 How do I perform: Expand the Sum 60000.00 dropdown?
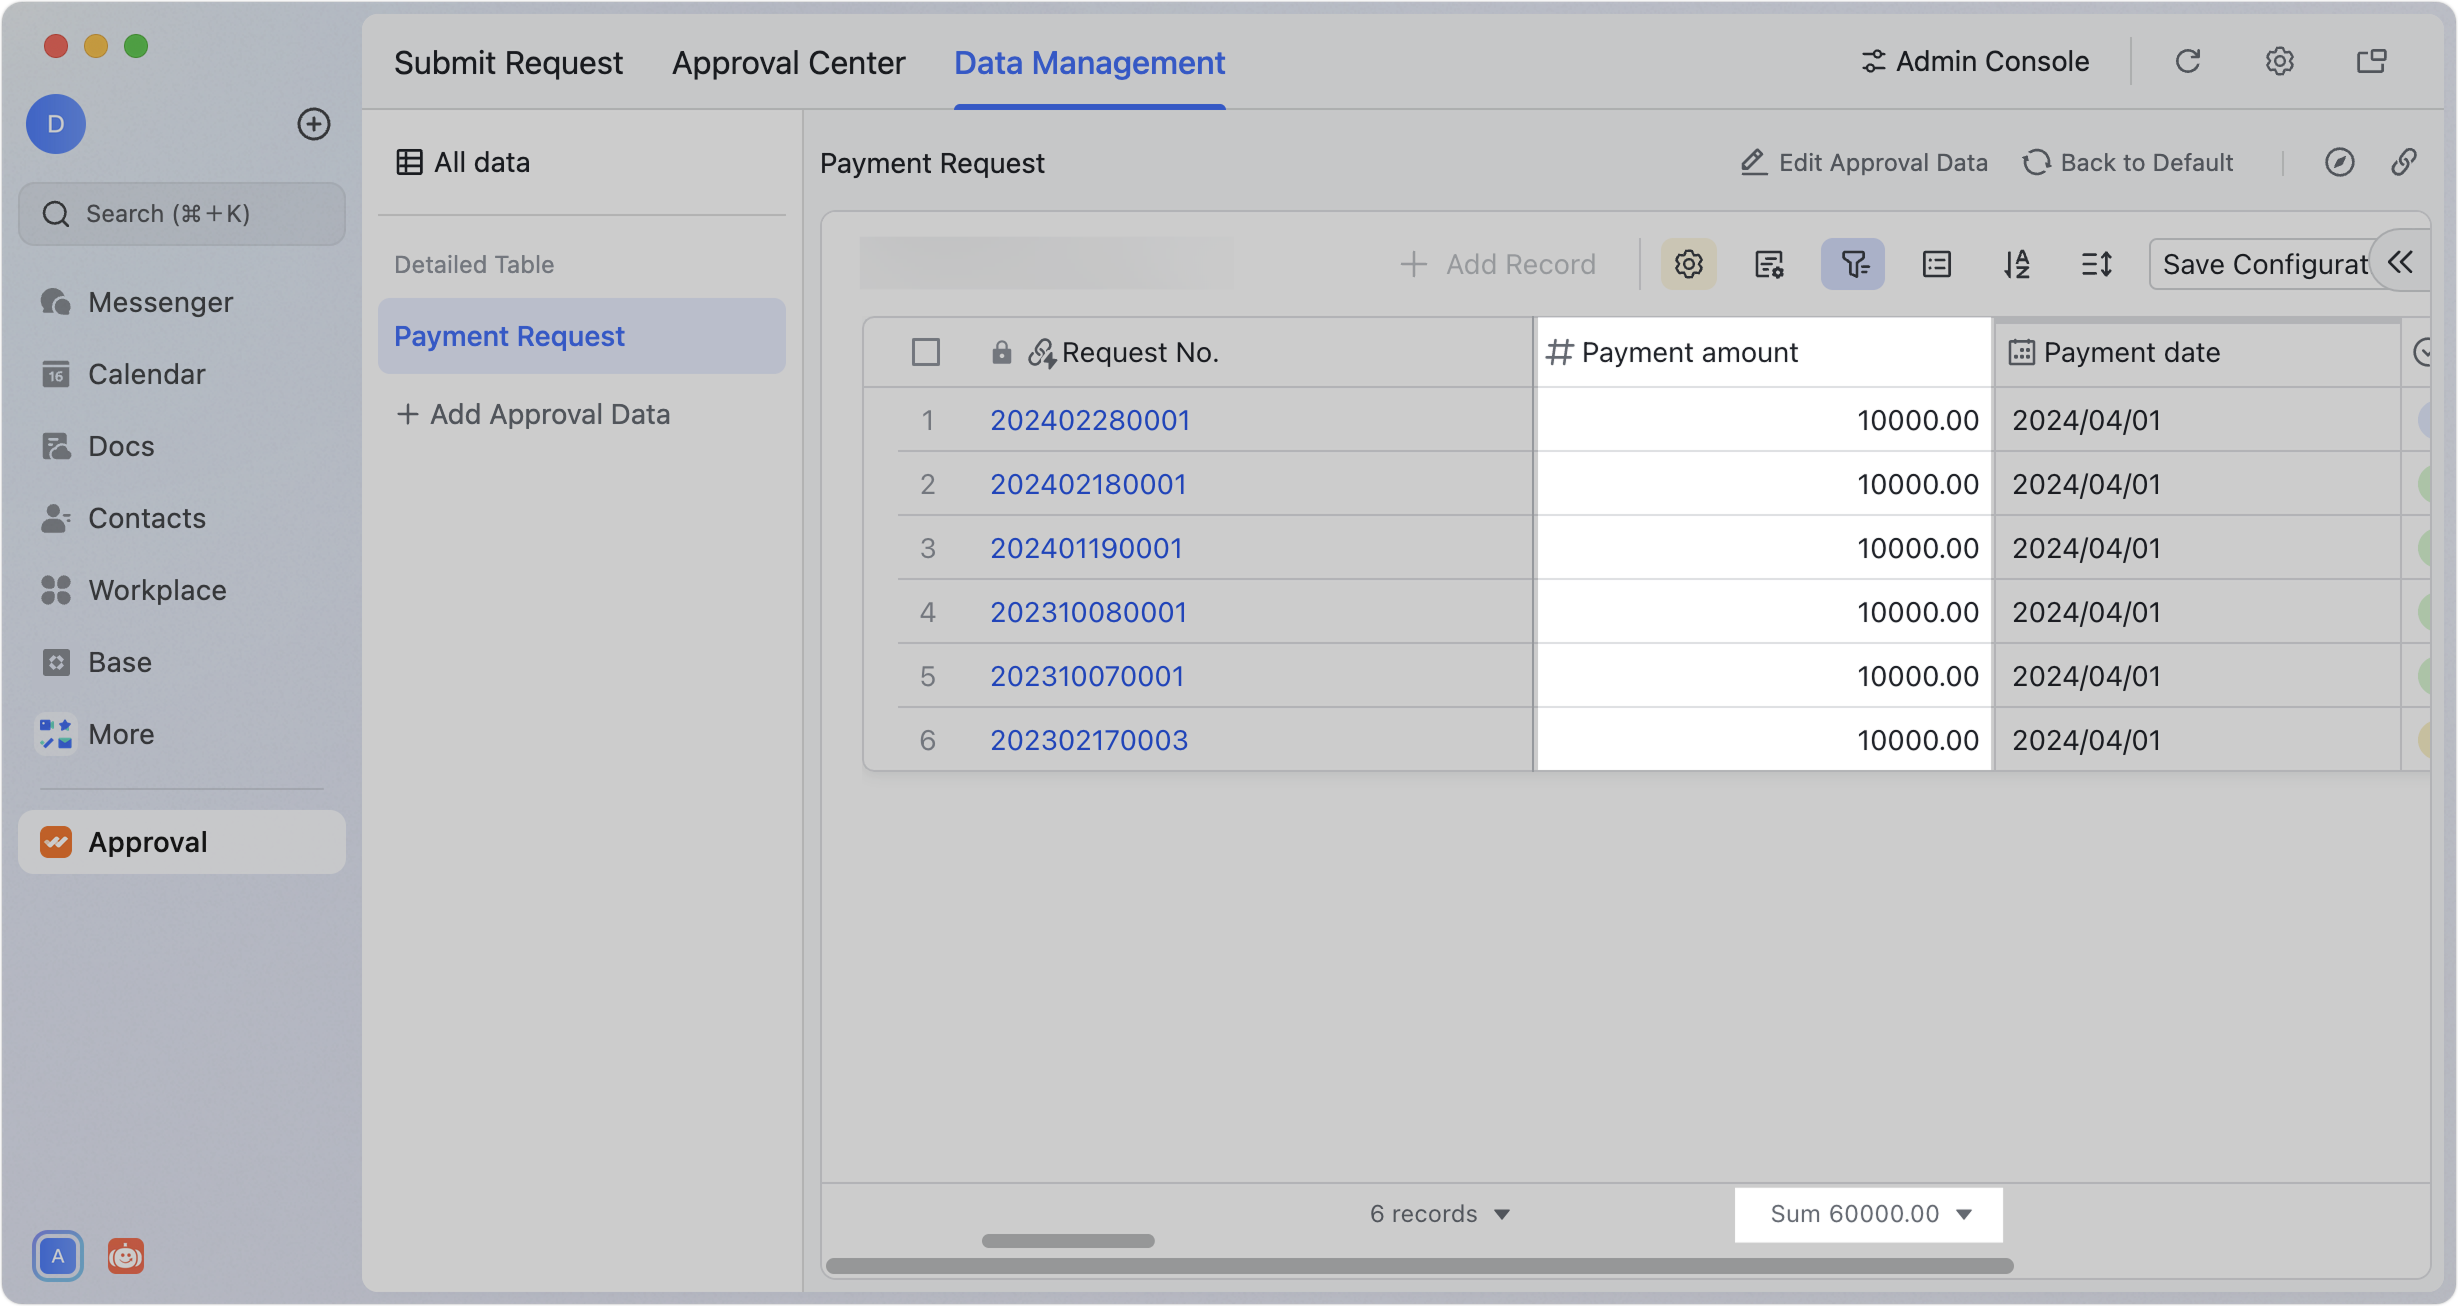tap(1869, 1214)
